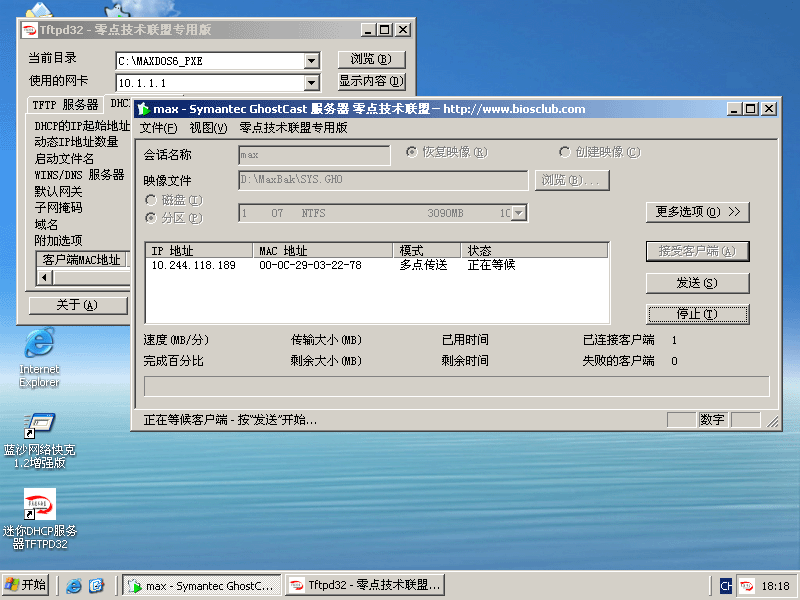Click the transfer progress bar

tap(457, 387)
